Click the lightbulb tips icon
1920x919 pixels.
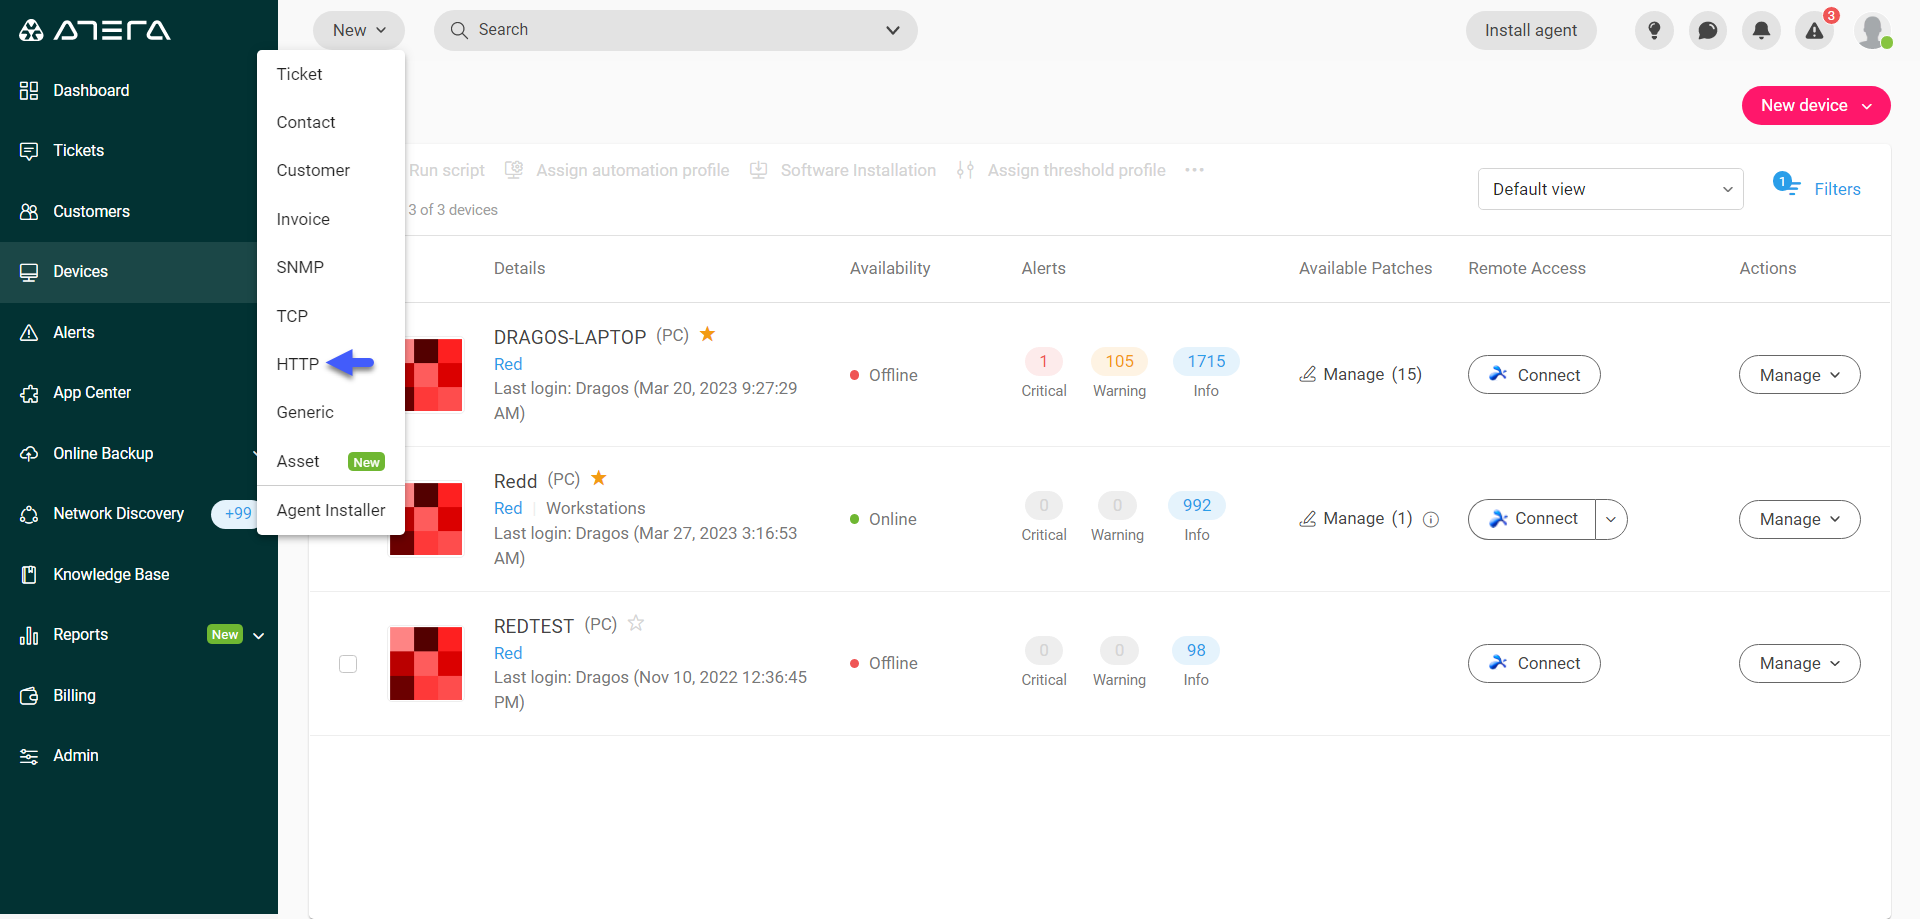1654,30
